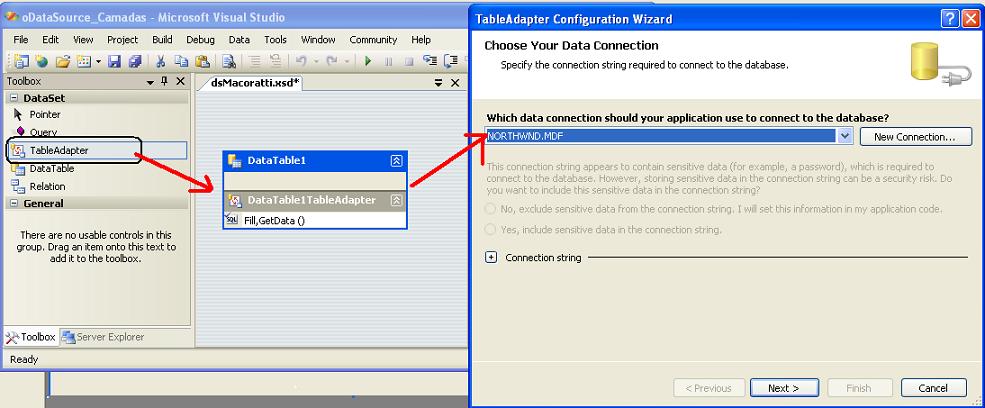Open the Redo history dropdown arrow
This screenshot has height=408, width=985.
tap(347, 61)
